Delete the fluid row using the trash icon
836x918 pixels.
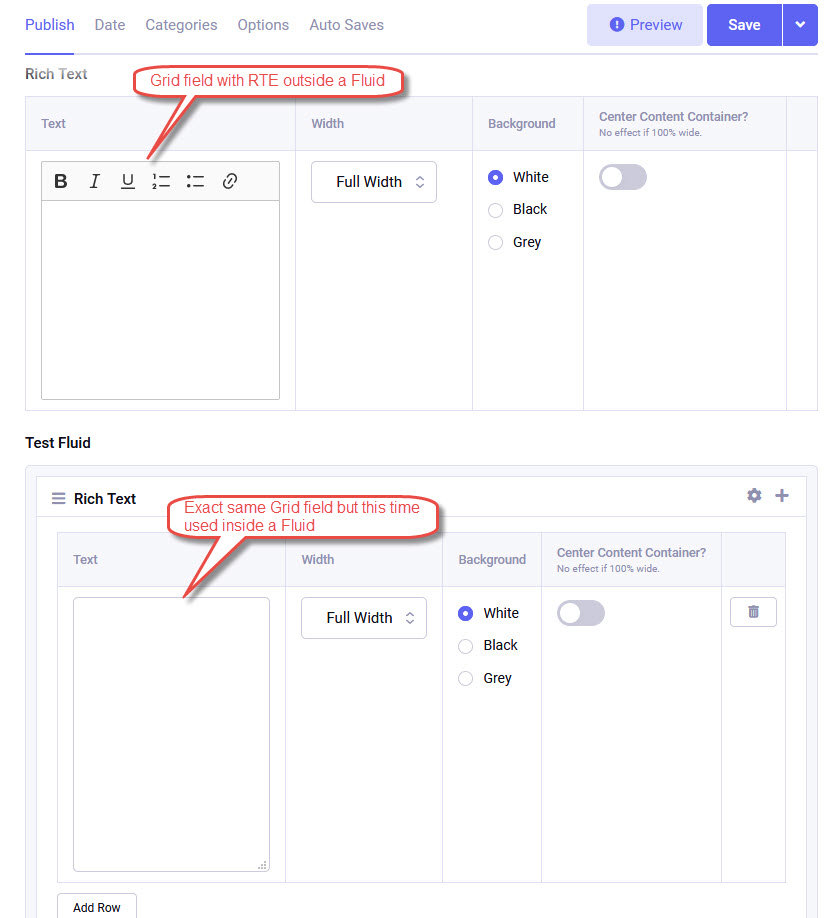tap(753, 612)
